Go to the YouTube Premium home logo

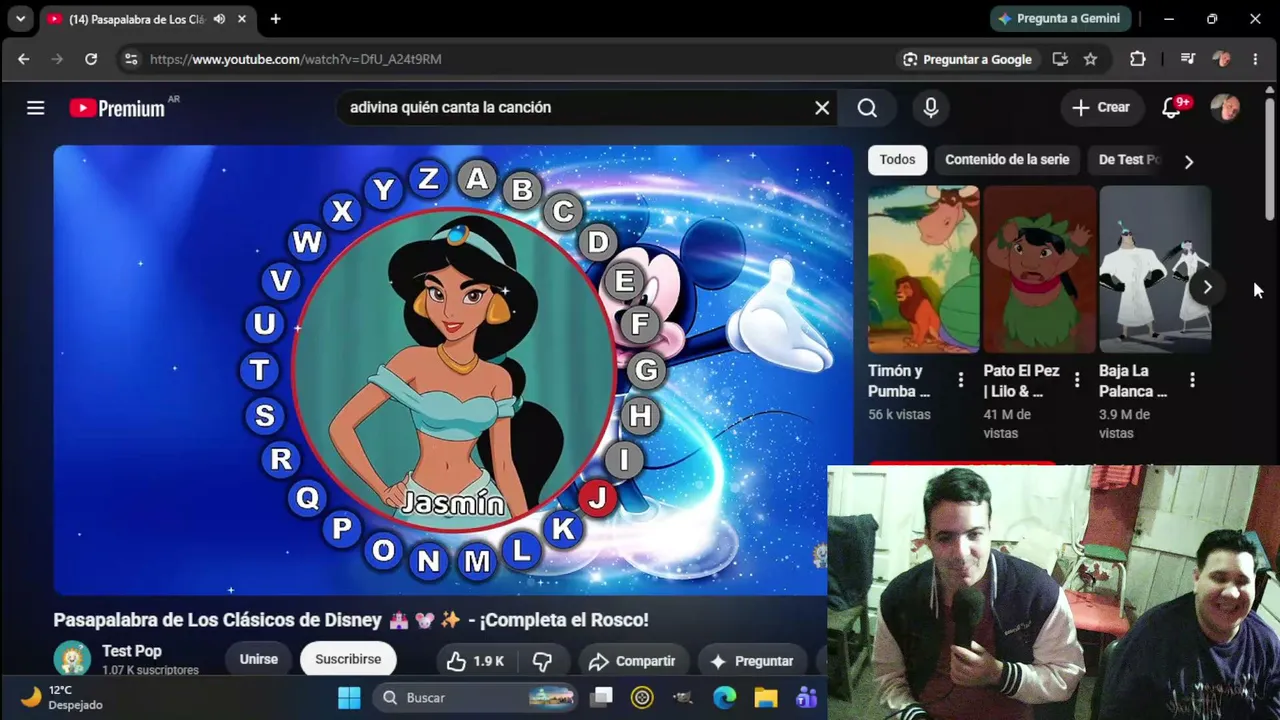point(118,108)
